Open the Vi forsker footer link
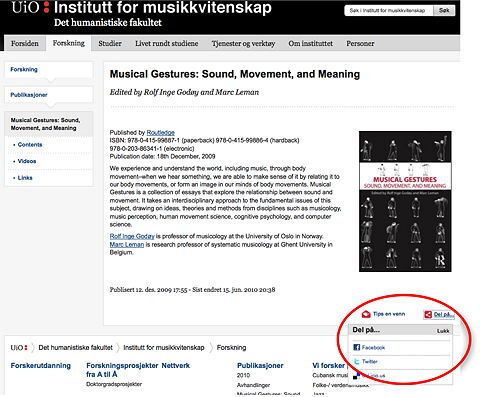 coord(328,366)
